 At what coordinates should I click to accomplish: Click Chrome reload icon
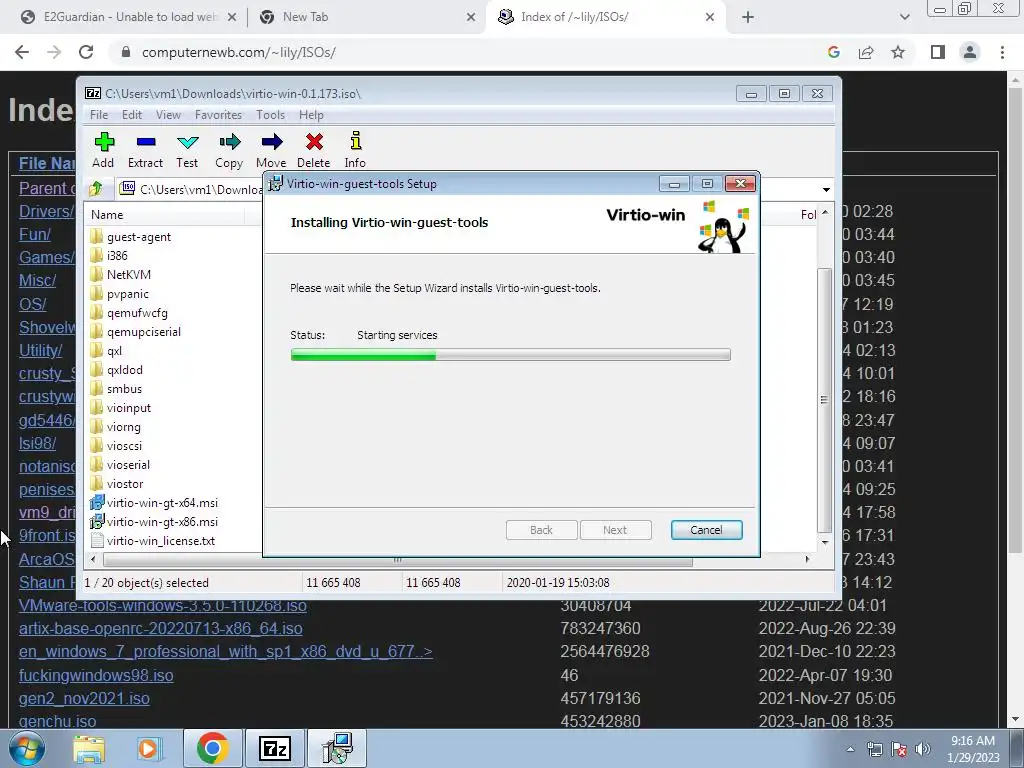86,52
